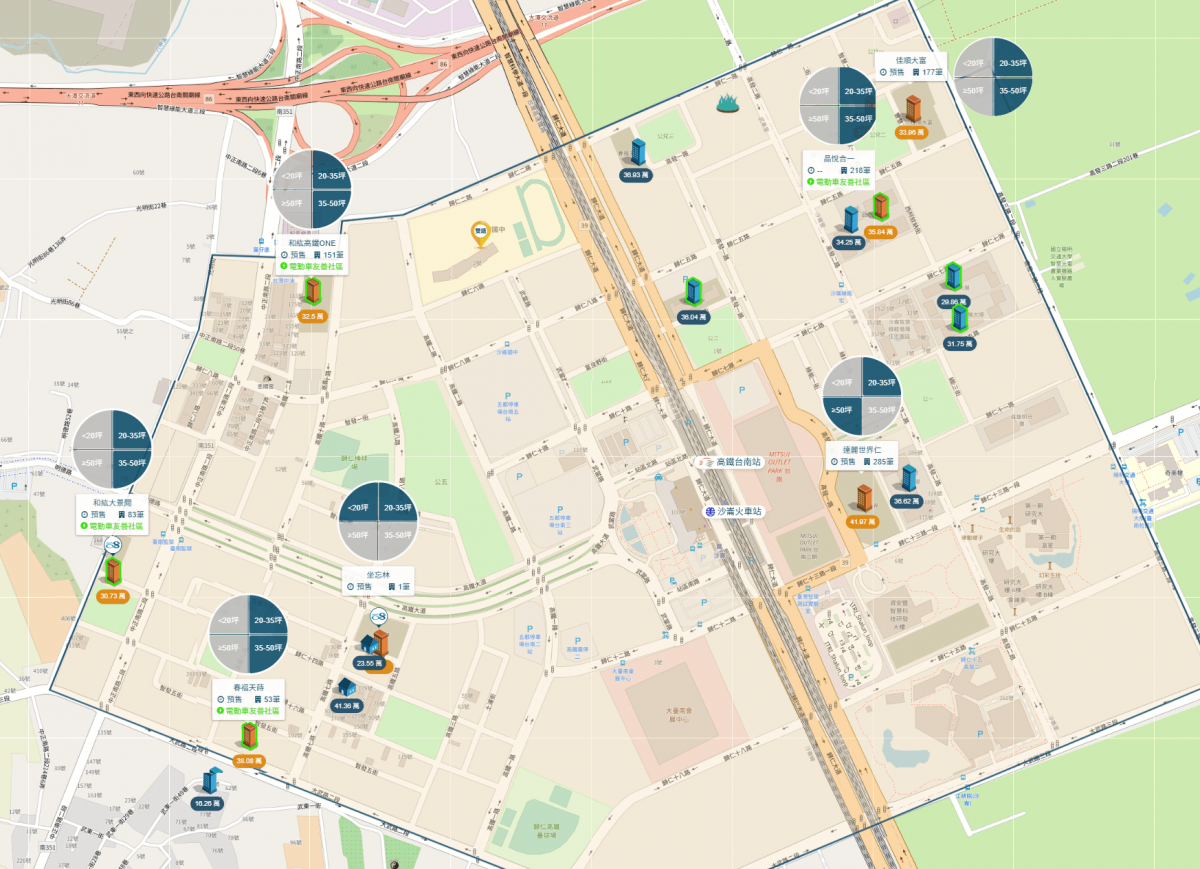Click the 沙崙火車站 station label

pos(733,511)
